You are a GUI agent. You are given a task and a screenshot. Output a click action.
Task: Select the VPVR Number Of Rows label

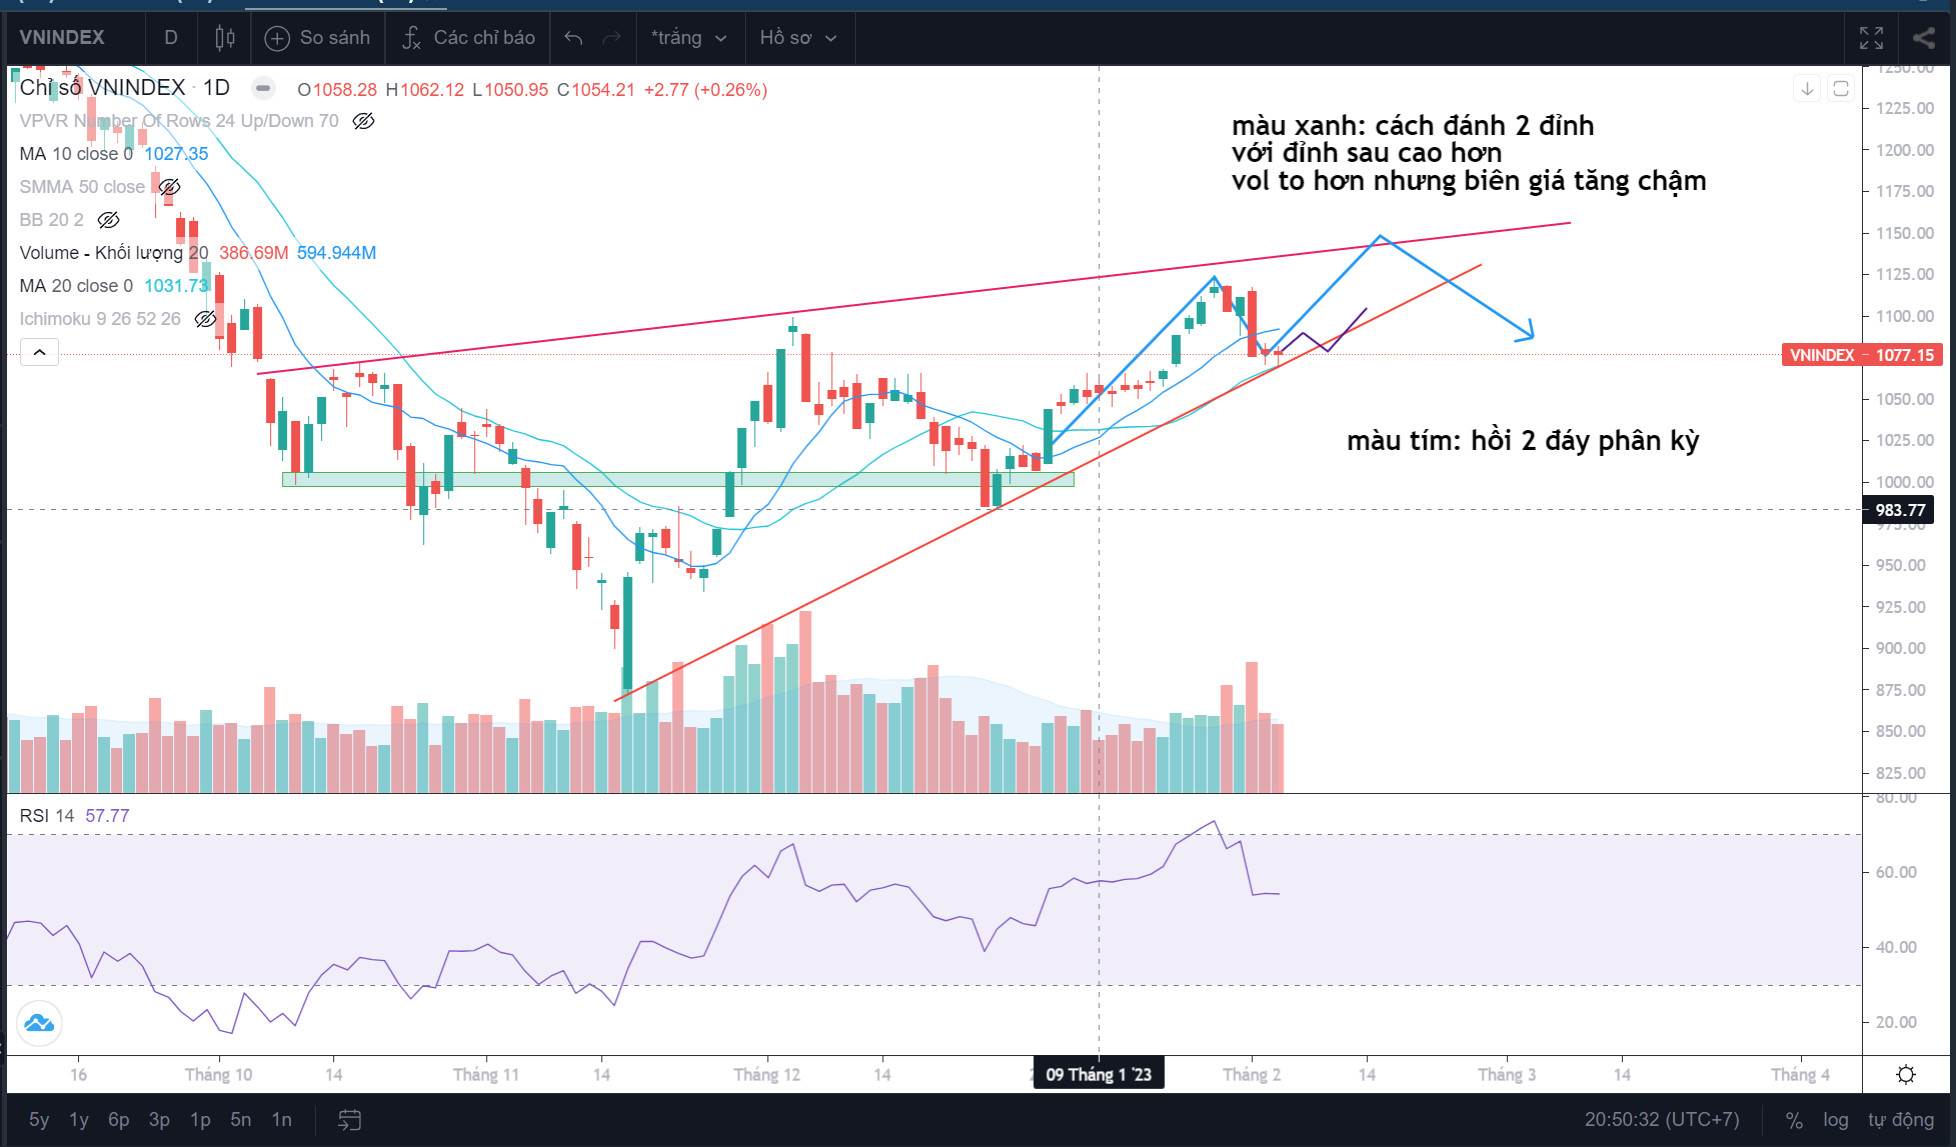click(179, 121)
